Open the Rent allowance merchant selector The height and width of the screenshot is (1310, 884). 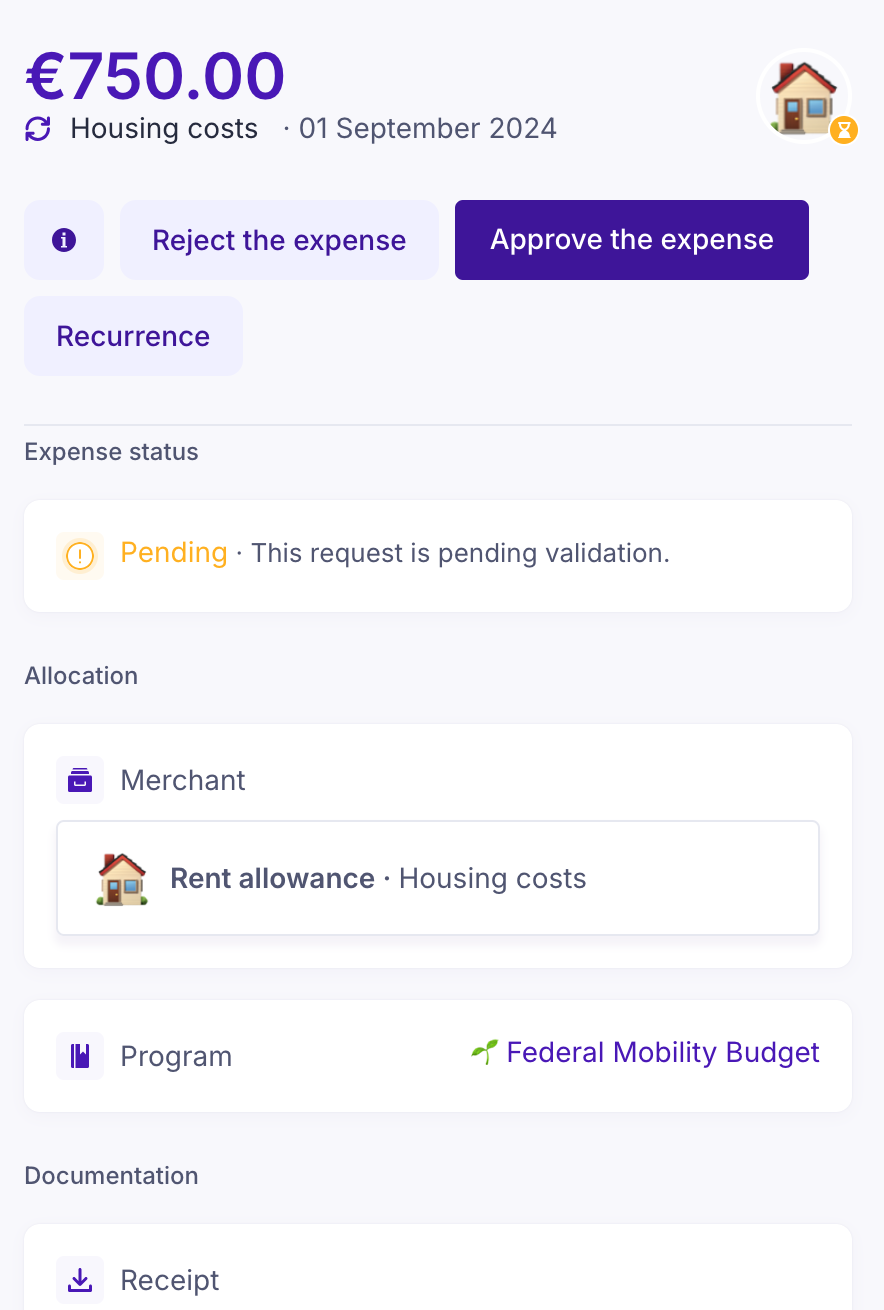pos(438,878)
